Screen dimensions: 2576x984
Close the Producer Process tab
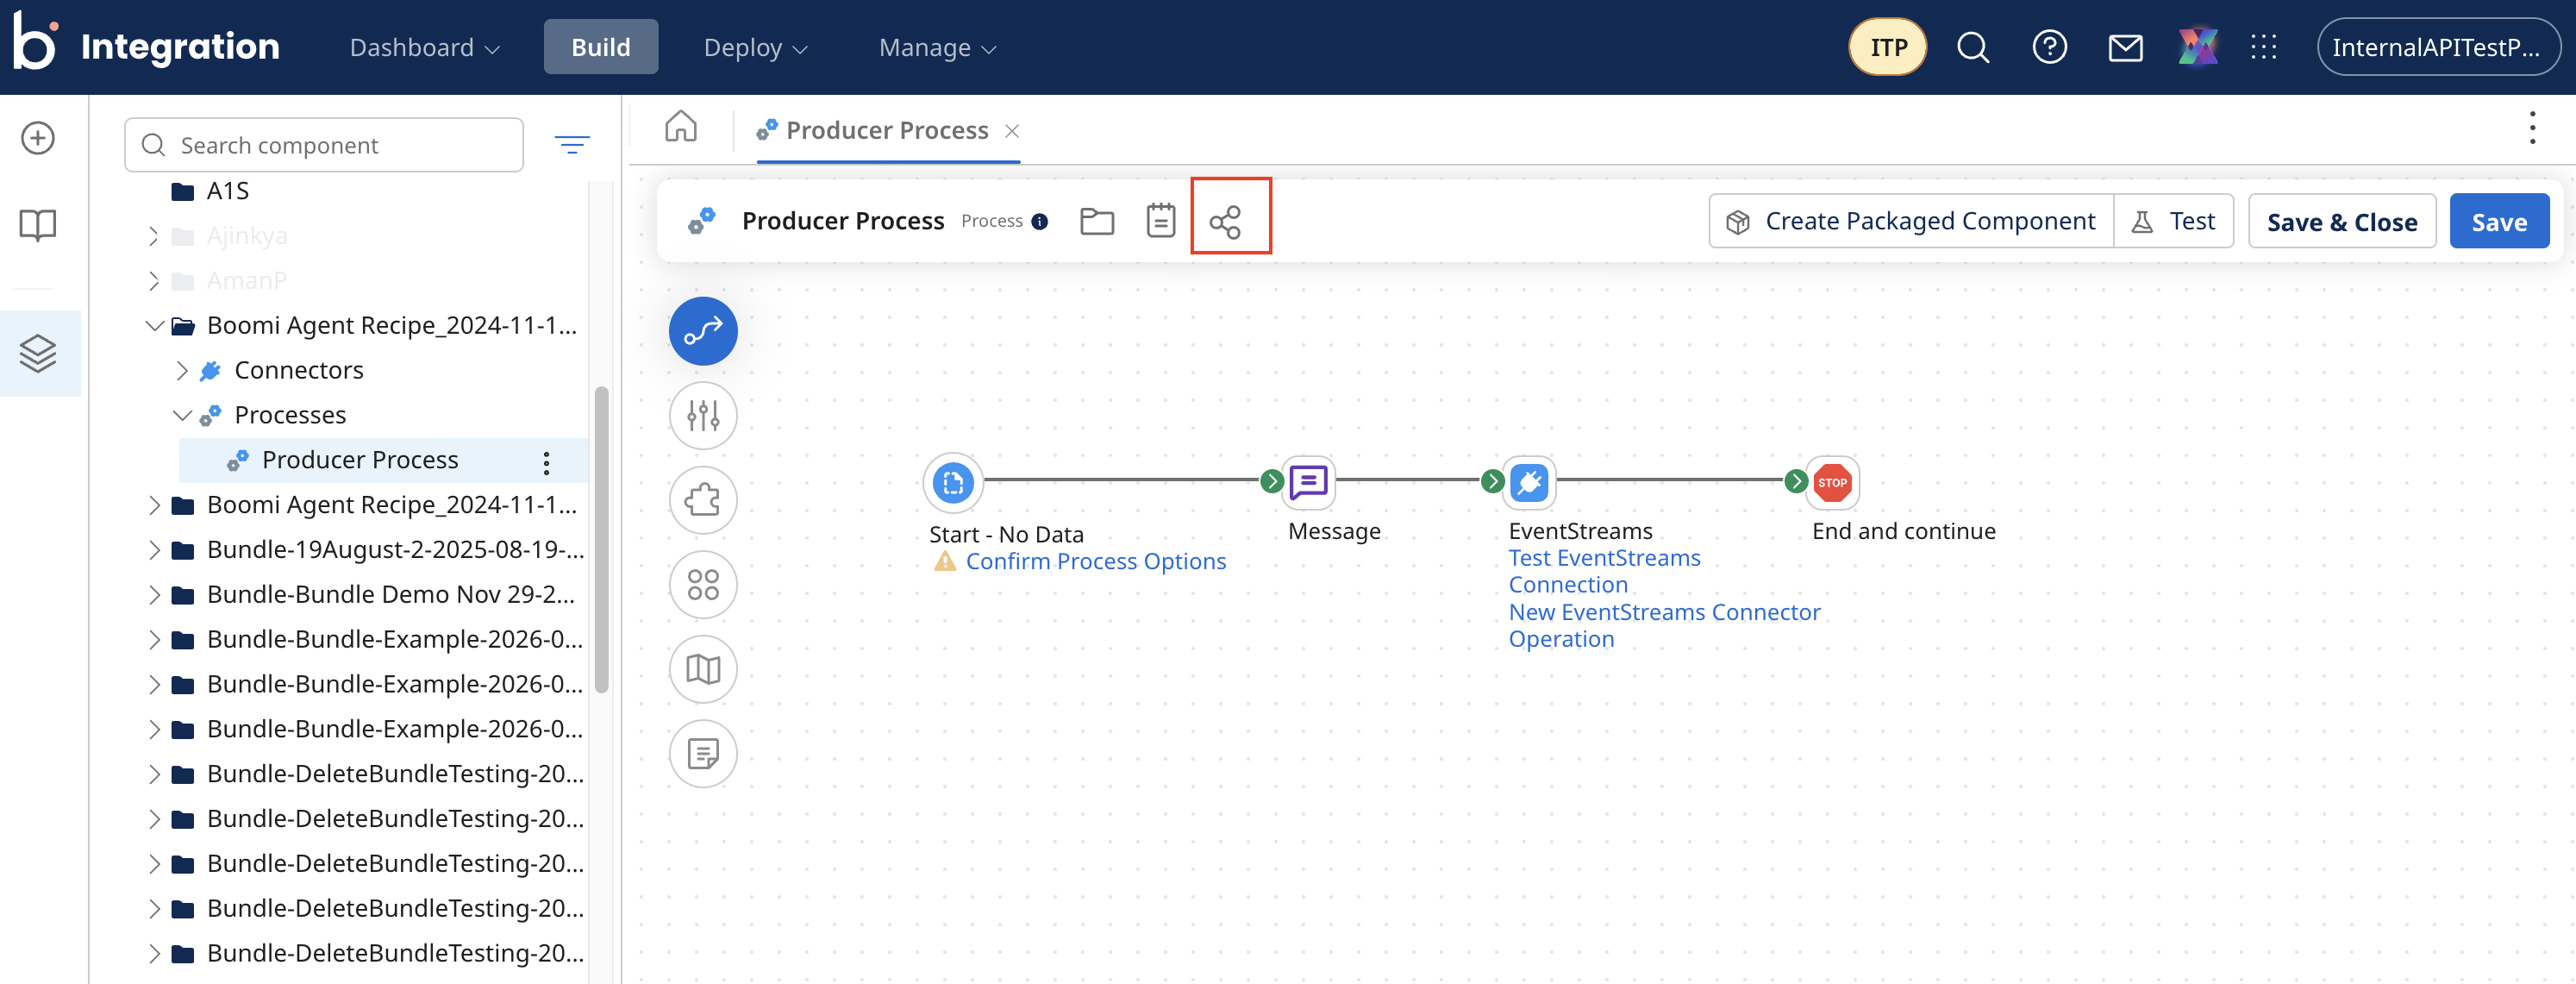click(x=1012, y=131)
